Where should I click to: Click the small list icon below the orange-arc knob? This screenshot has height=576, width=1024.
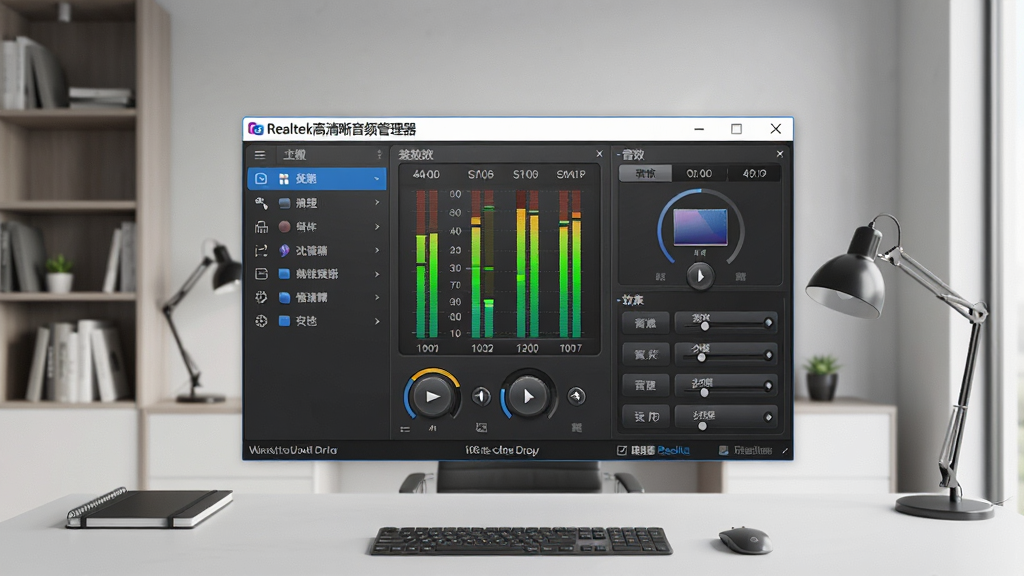tap(405, 429)
